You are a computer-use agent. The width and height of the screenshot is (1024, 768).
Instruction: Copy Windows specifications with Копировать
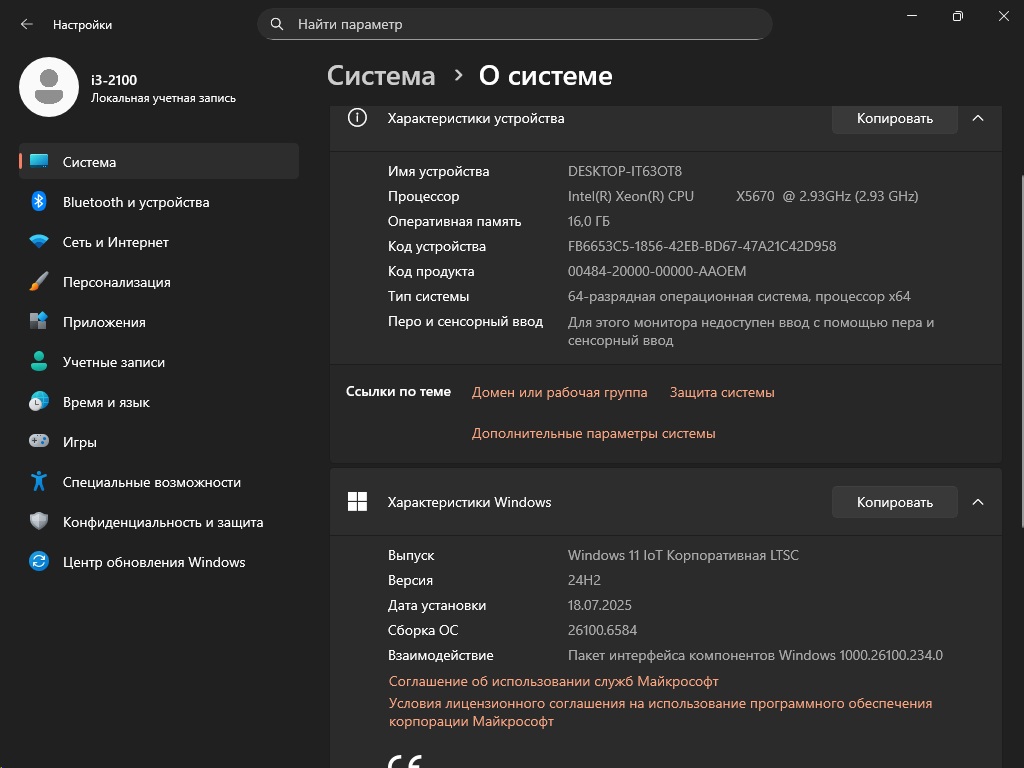coord(895,502)
